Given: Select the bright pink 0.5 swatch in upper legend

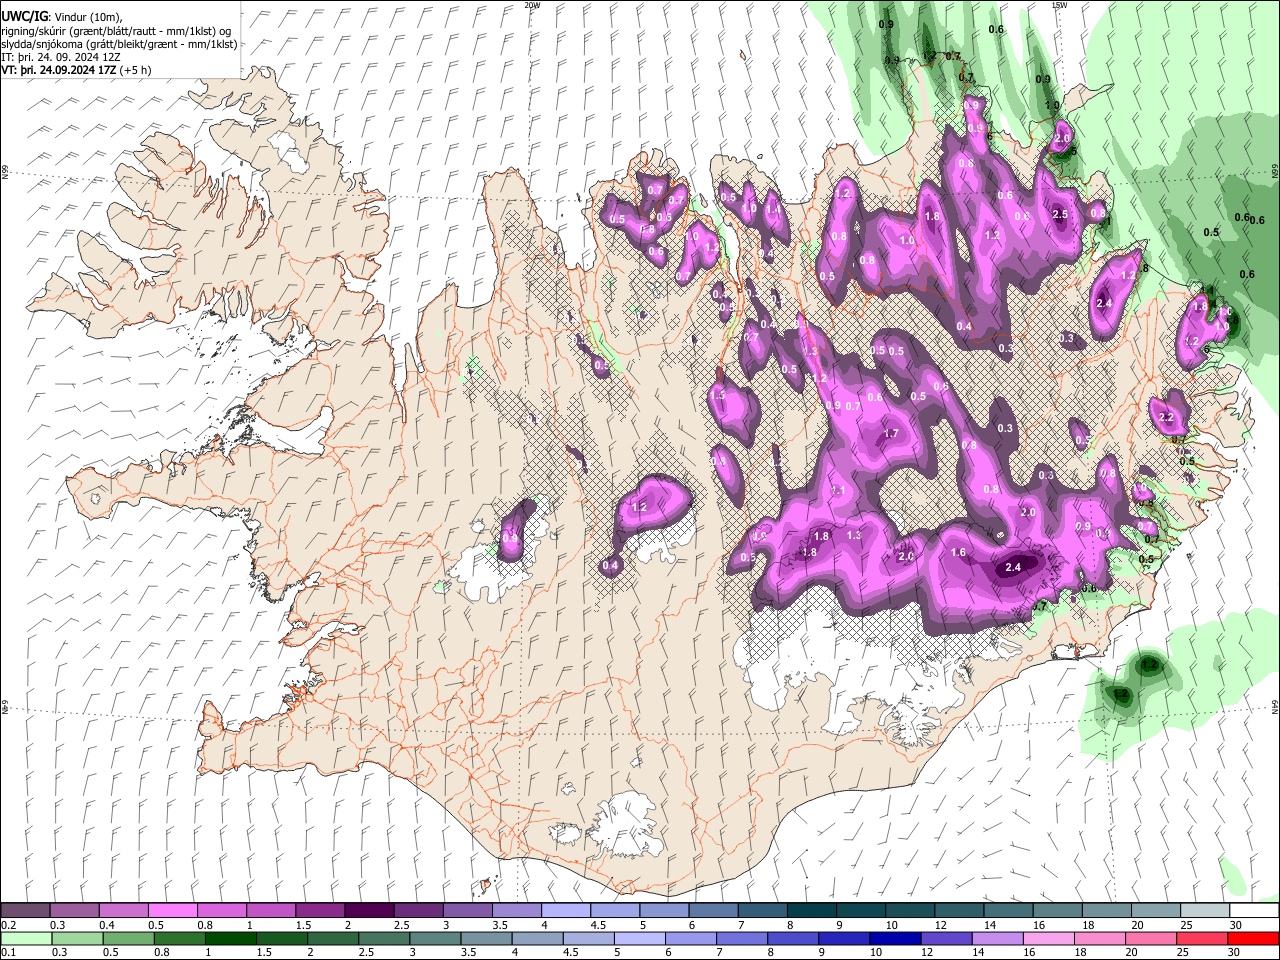Looking at the screenshot, I should click(x=172, y=910).
